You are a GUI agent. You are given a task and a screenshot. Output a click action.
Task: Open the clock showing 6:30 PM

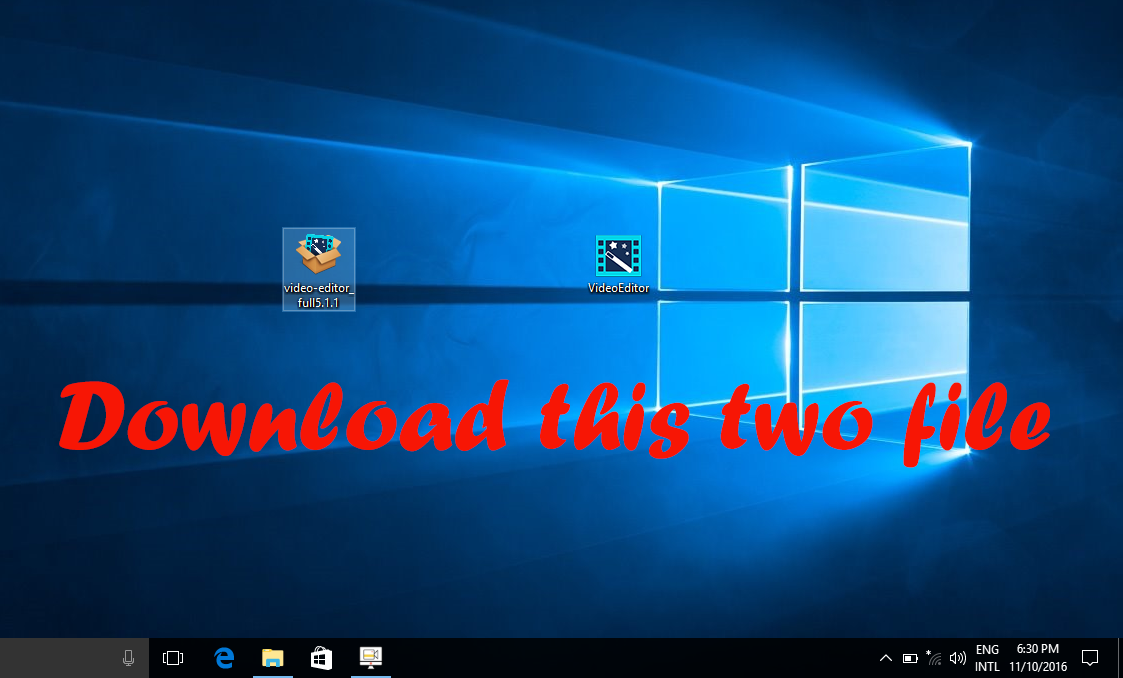point(1038,658)
